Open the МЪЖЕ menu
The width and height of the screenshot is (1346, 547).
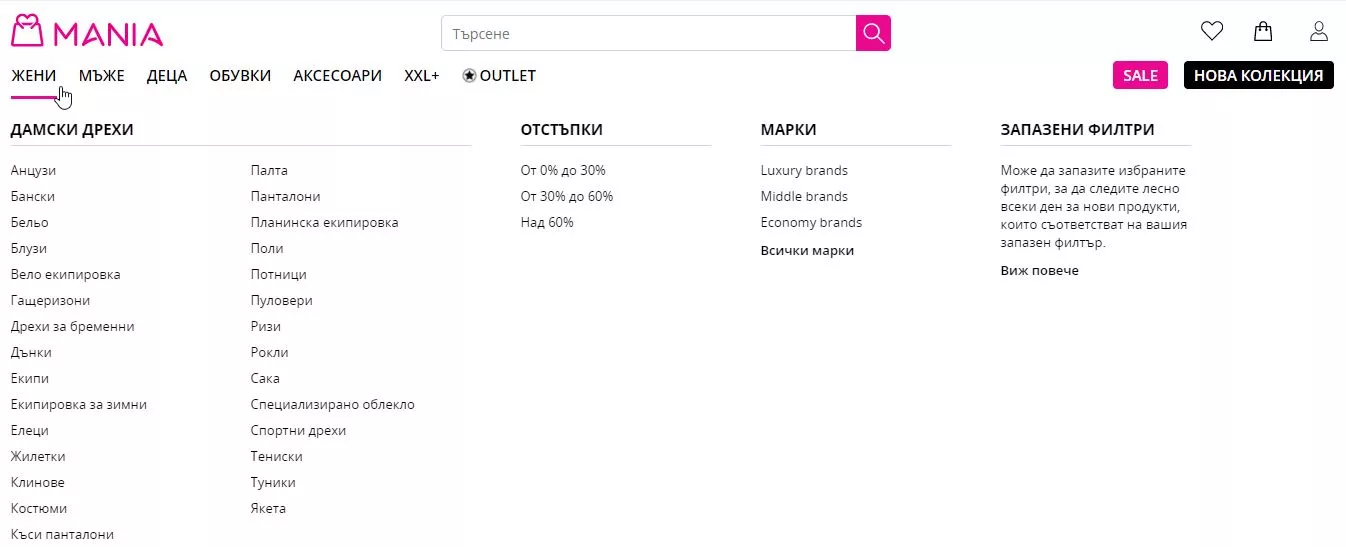click(102, 76)
